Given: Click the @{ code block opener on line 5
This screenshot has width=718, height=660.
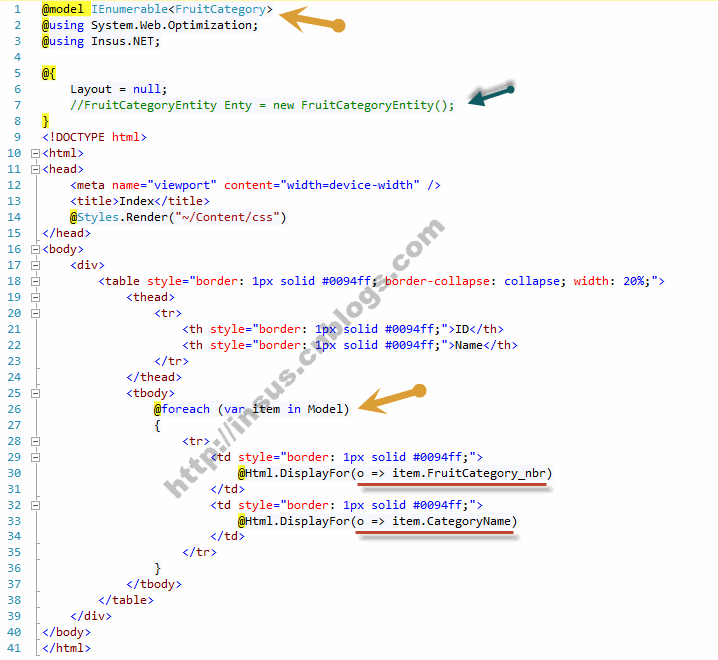Looking at the screenshot, I should (x=49, y=73).
